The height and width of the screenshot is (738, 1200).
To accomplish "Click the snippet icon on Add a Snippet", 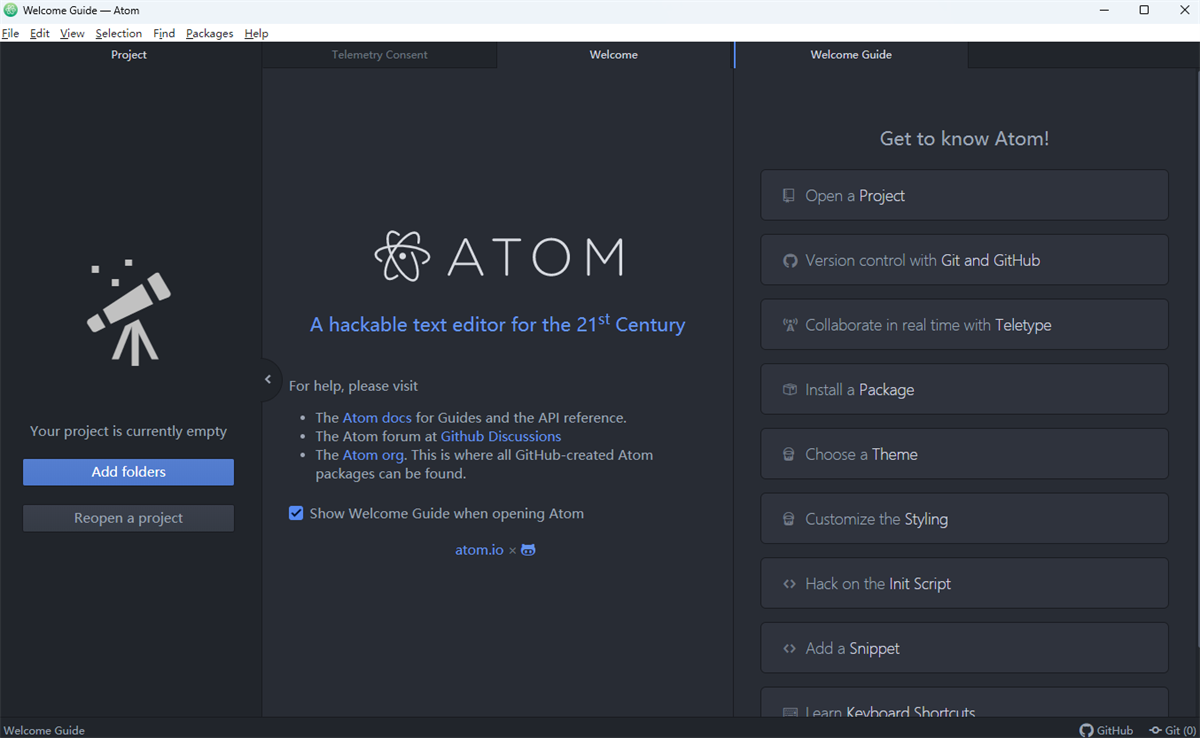I will [789, 648].
